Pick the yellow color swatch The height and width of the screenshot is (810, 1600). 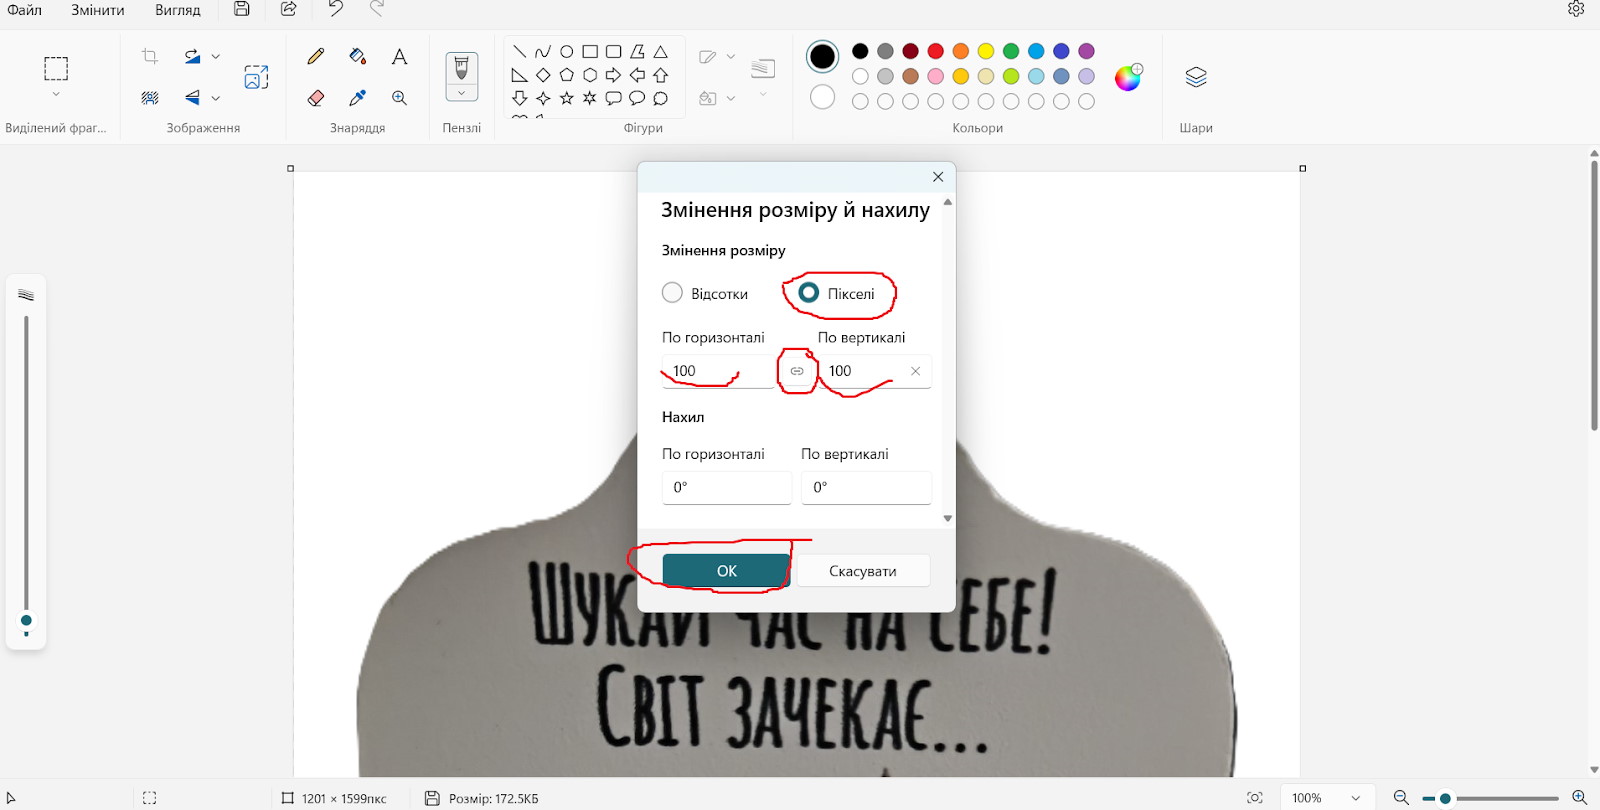[986, 51]
